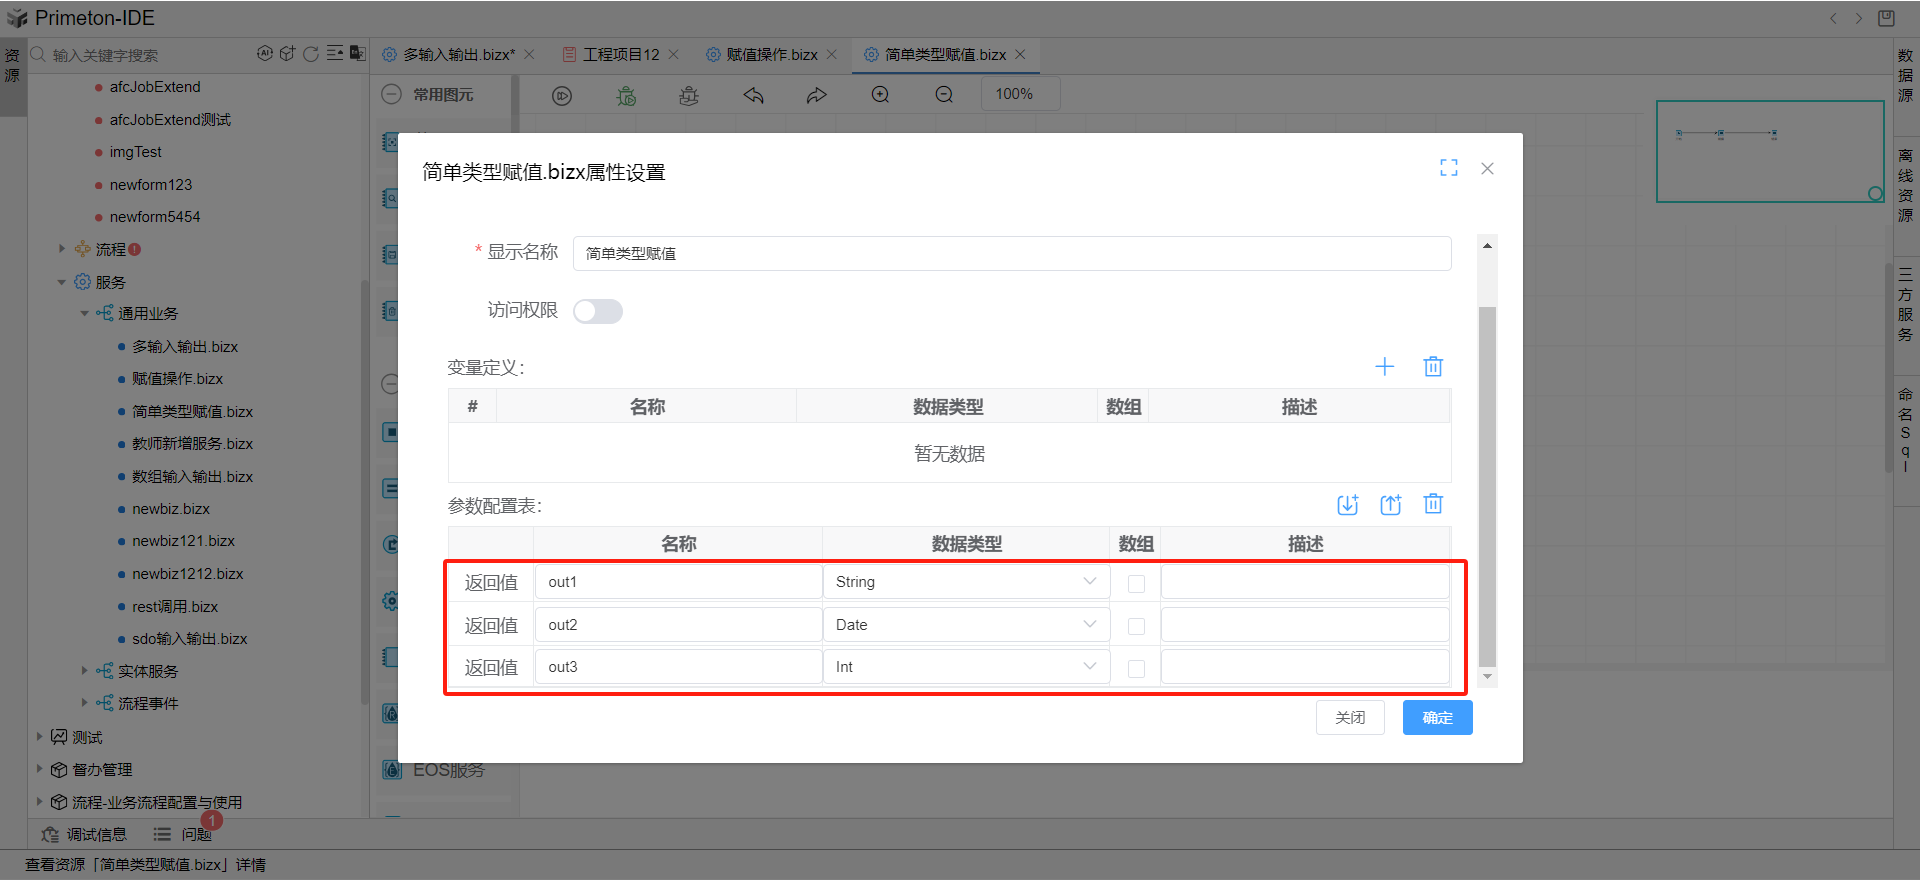Click the dialog vertical scrollbar

click(x=1487, y=480)
